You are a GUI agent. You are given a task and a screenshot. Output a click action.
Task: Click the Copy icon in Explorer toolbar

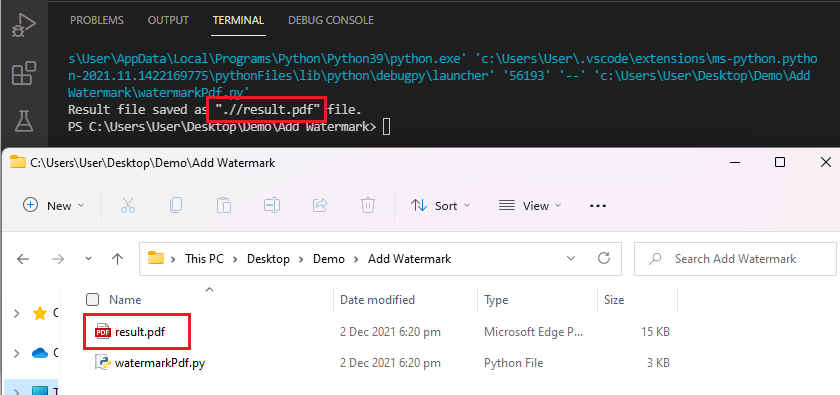(176, 205)
